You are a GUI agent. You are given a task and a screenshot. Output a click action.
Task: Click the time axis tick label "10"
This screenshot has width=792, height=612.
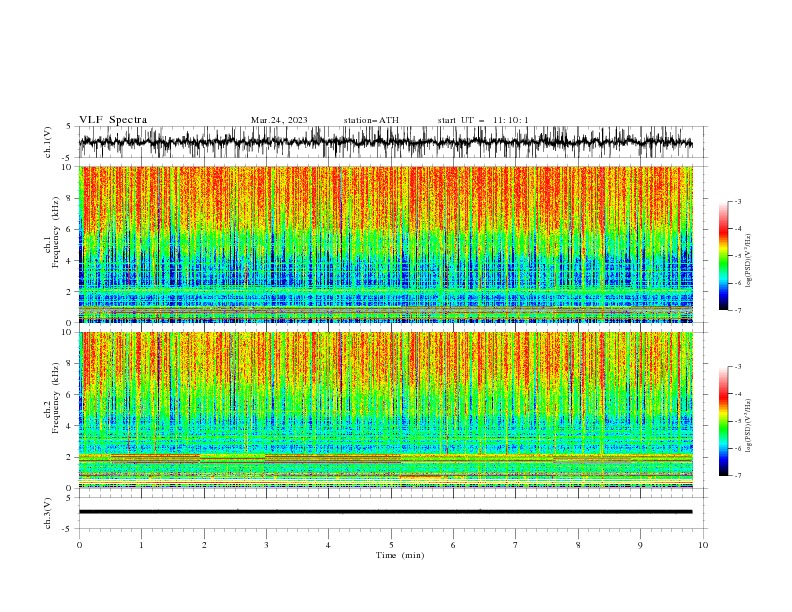[703, 545]
